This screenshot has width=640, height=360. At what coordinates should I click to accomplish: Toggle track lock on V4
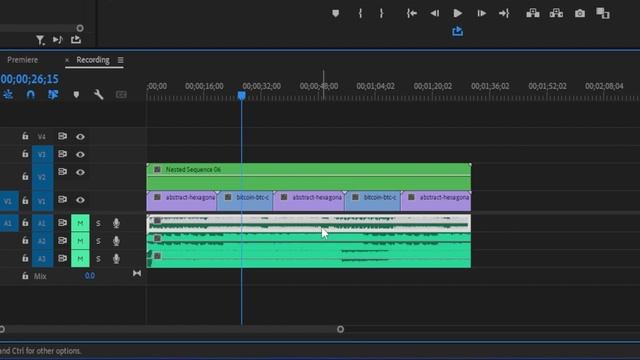click(x=25, y=136)
